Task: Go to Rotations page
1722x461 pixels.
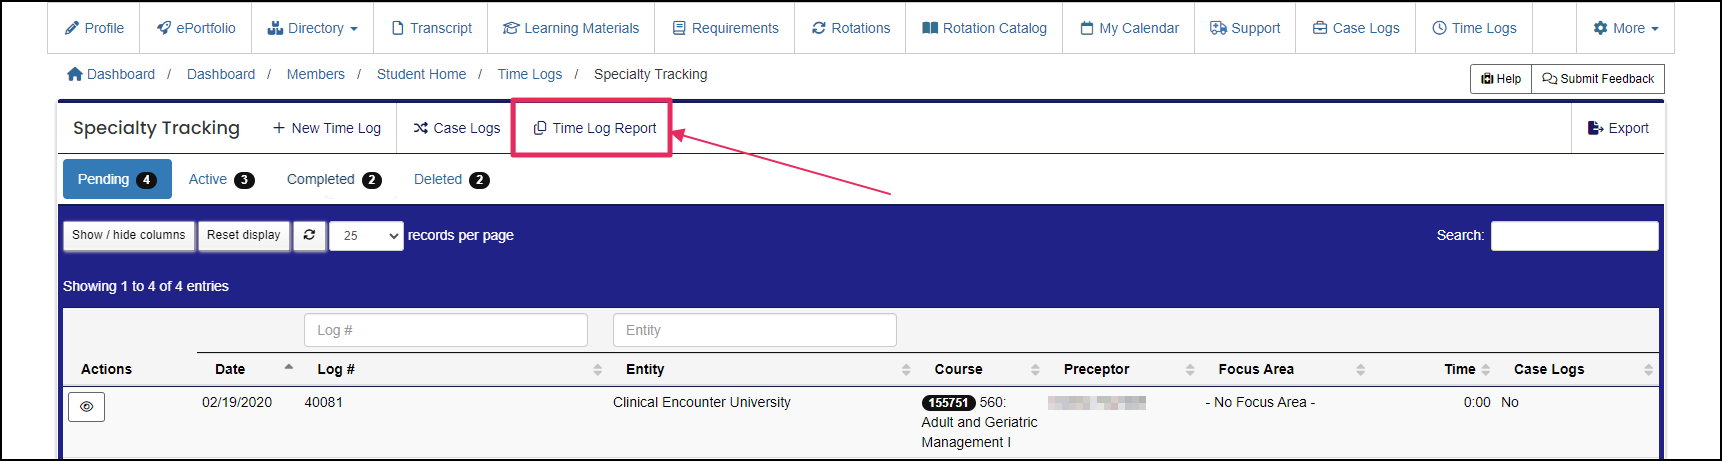Action: click(x=850, y=28)
